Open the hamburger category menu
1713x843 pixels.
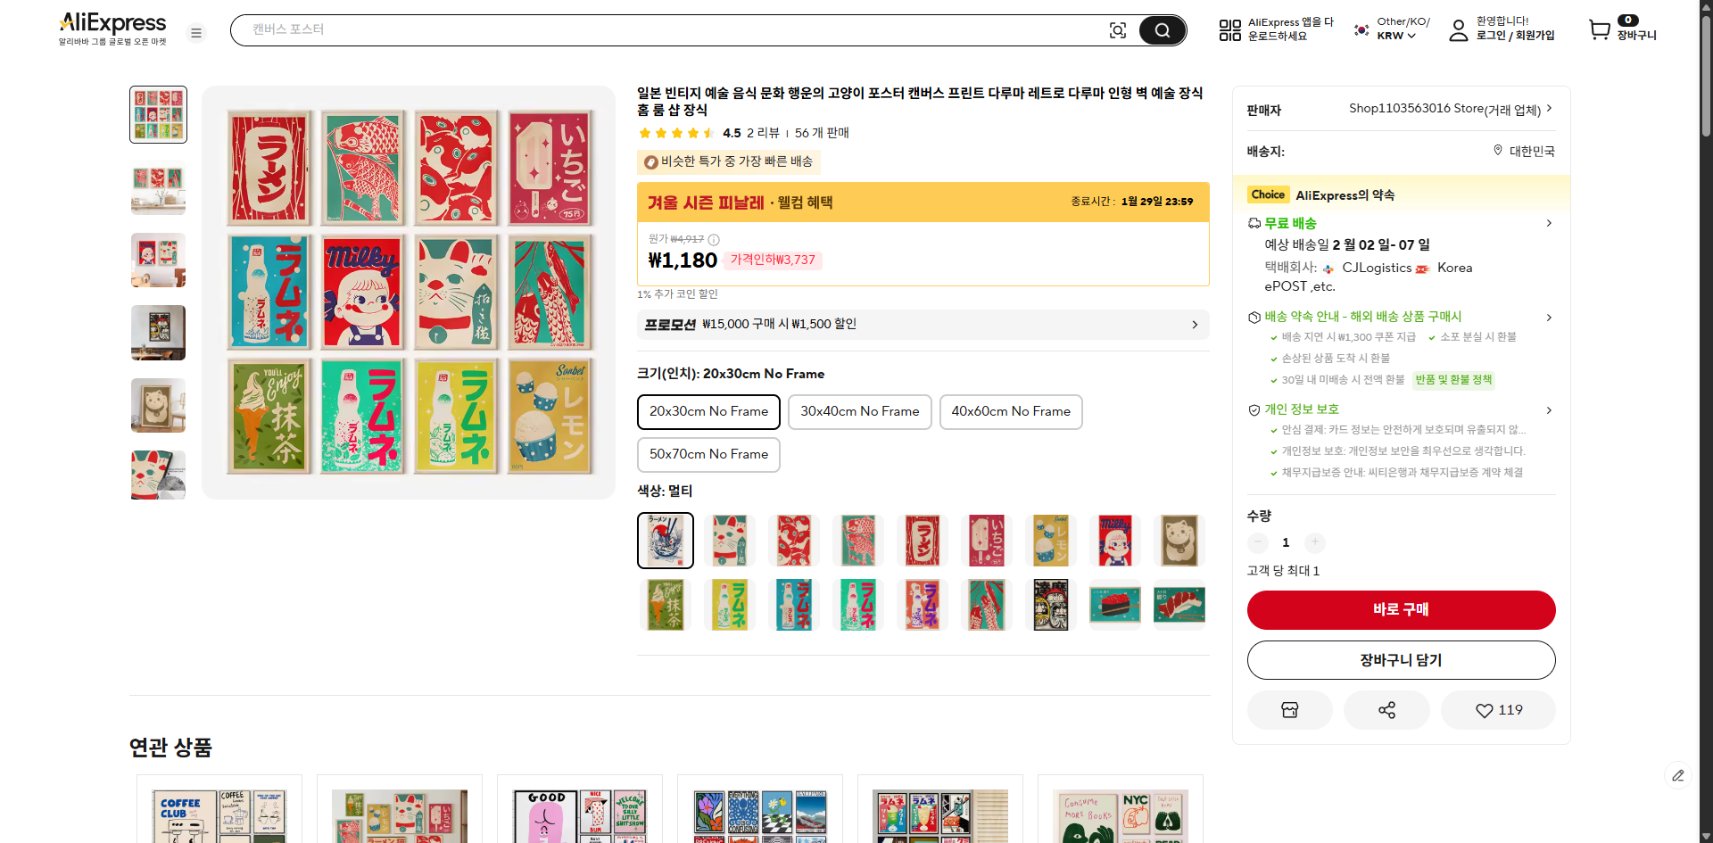[x=196, y=33]
